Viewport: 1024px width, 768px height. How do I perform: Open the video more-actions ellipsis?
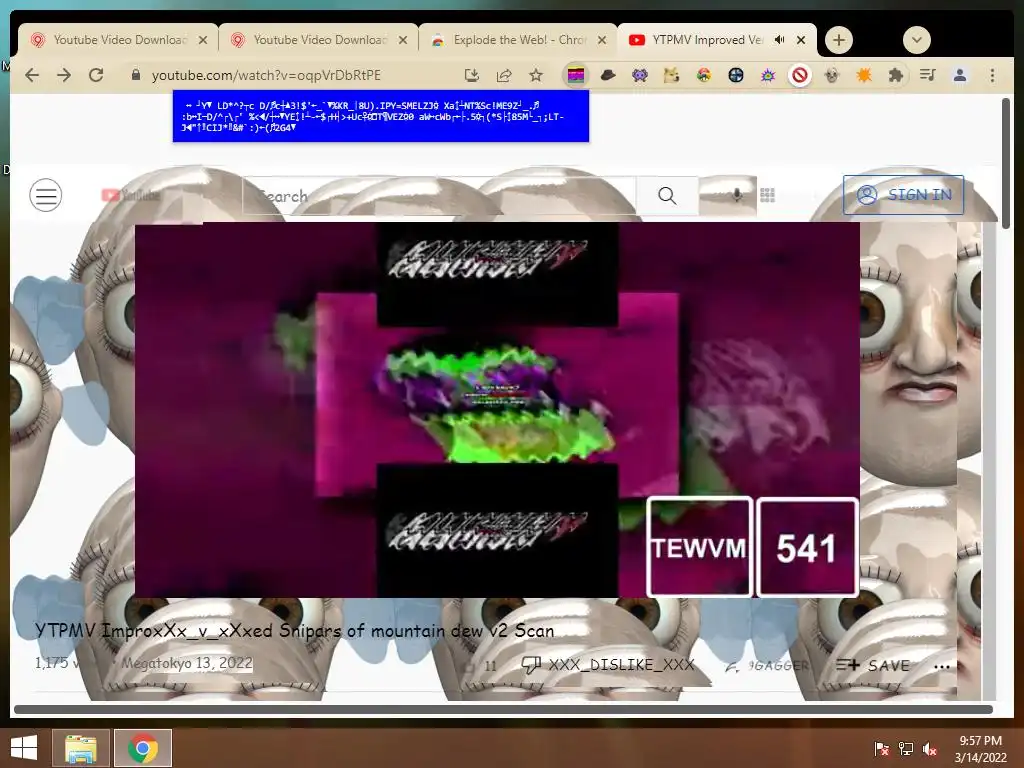tap(942, 666)
